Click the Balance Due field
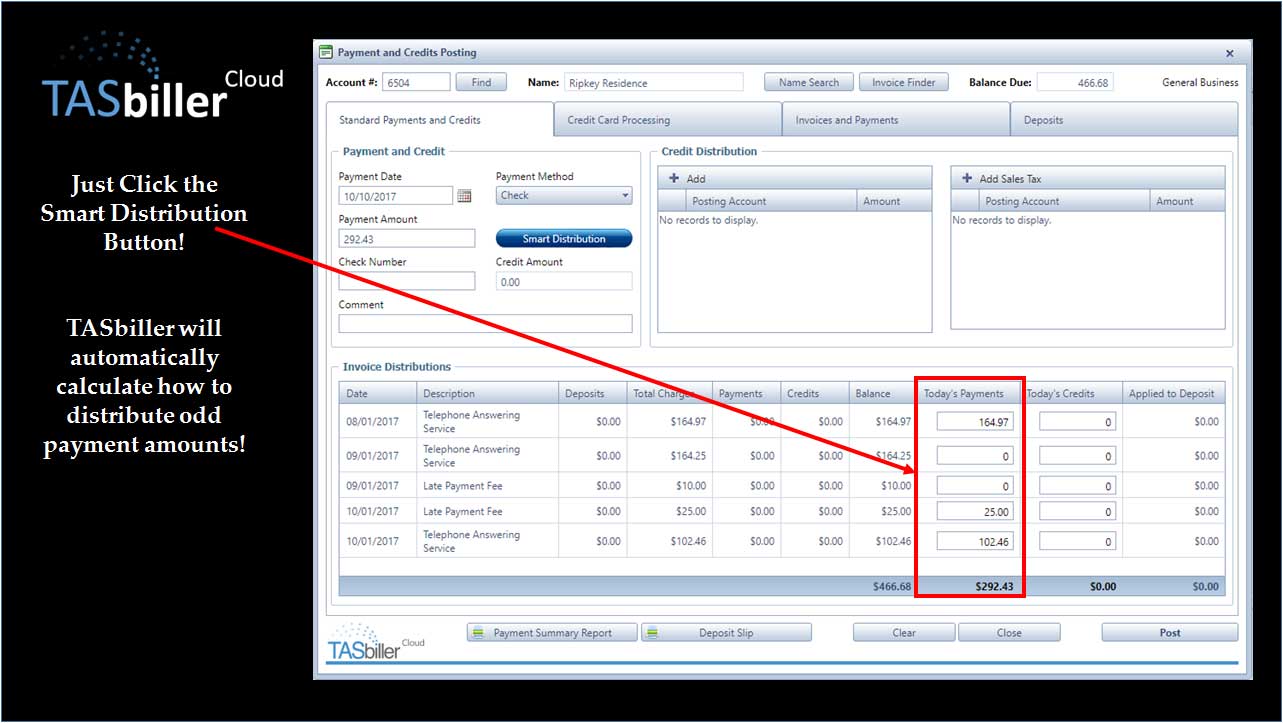Screen dimensions: 1283x723 coord(1075,82)
